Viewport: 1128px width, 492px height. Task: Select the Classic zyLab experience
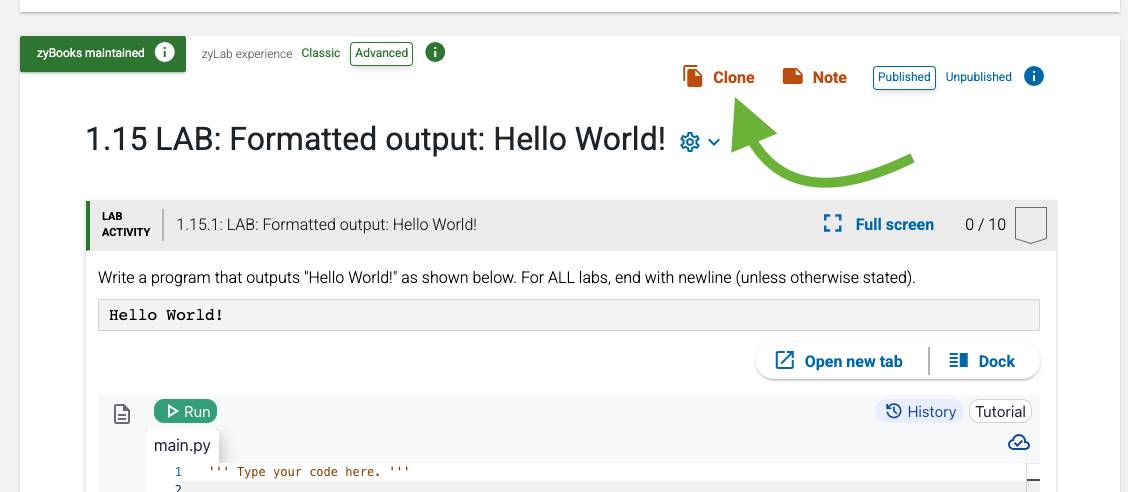tap(321, 53)
